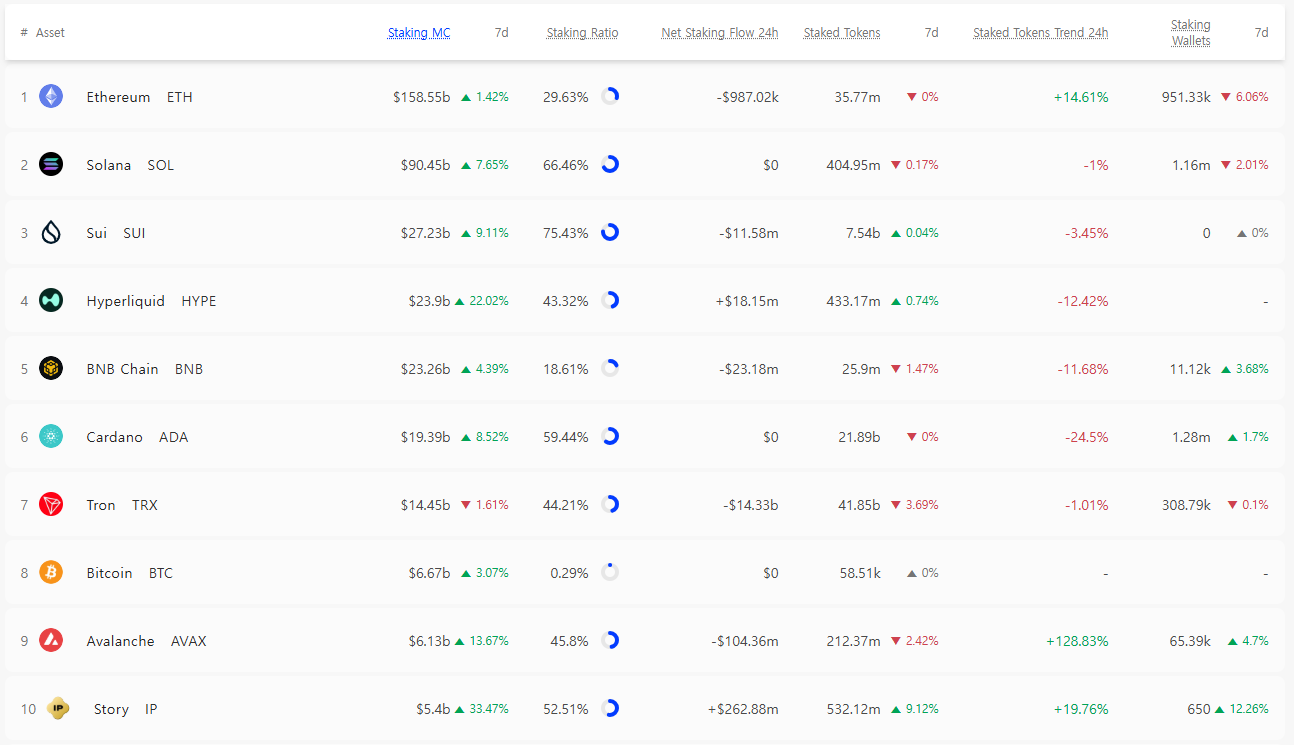Screen dimensions: 1294x745
Task: Click the Story IP coin logo
Action: pos(58,708)
